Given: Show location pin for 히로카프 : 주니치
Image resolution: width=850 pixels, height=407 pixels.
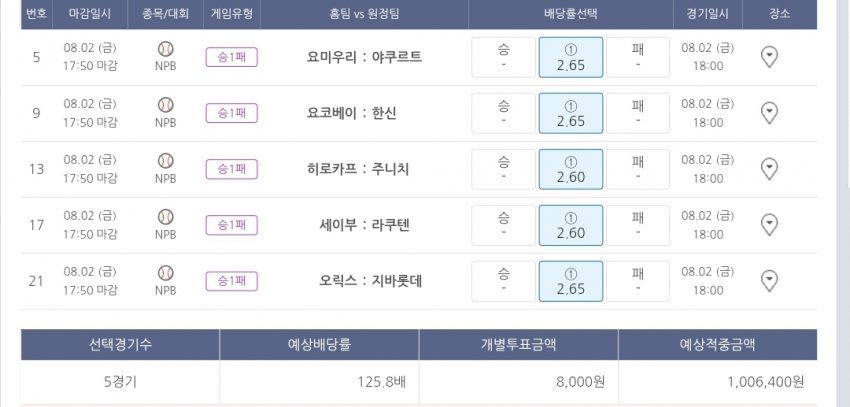Looking at the screenshot, I should pyautogui.click(x=769, y=168).
